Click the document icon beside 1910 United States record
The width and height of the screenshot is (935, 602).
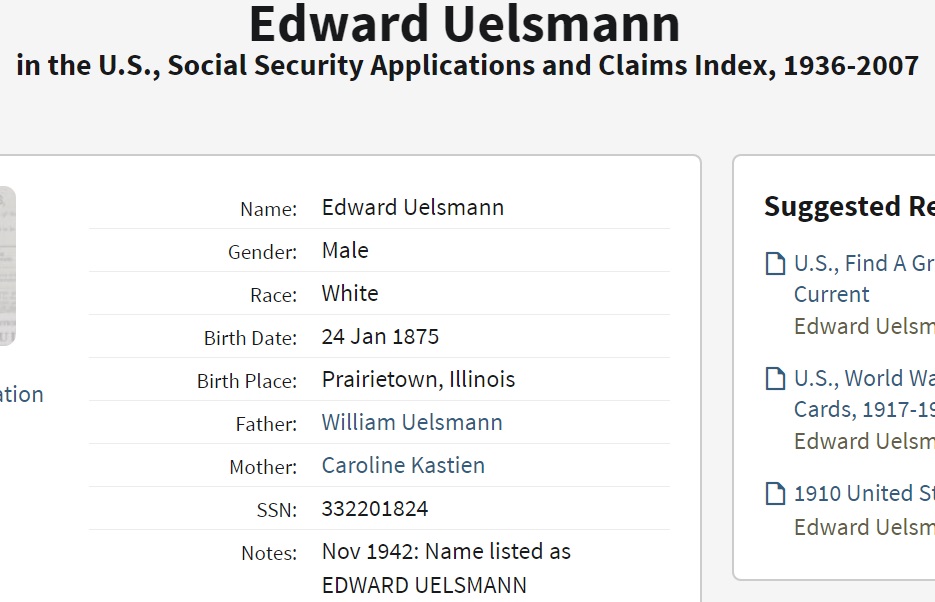click(775, 494)
